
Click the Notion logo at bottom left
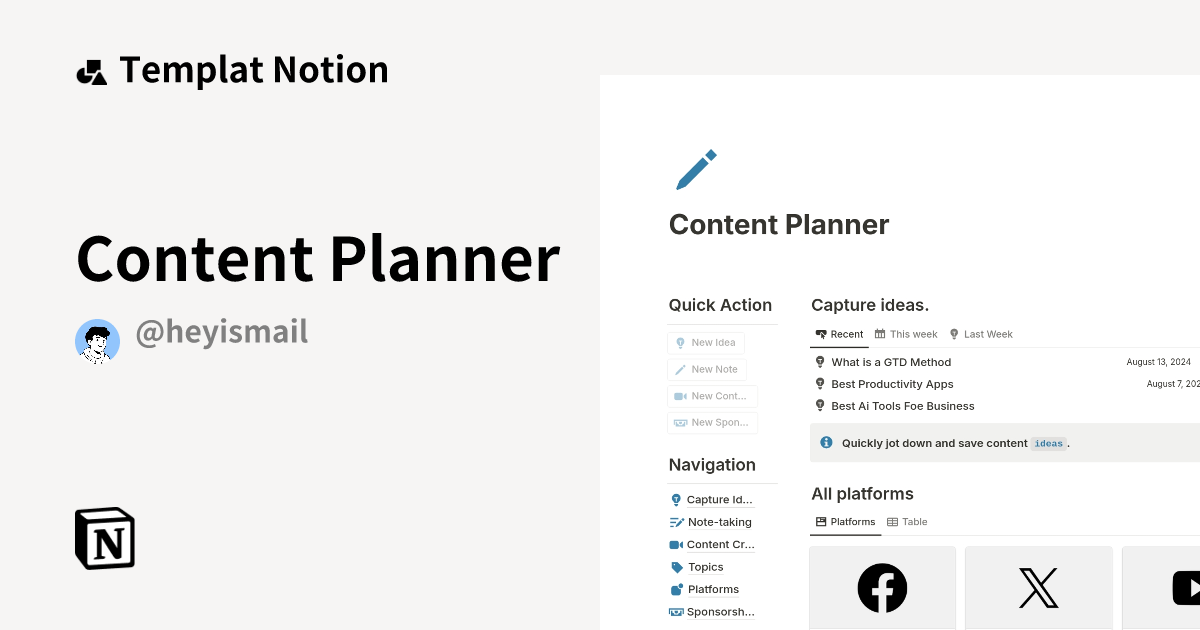(x=104, y=538)
